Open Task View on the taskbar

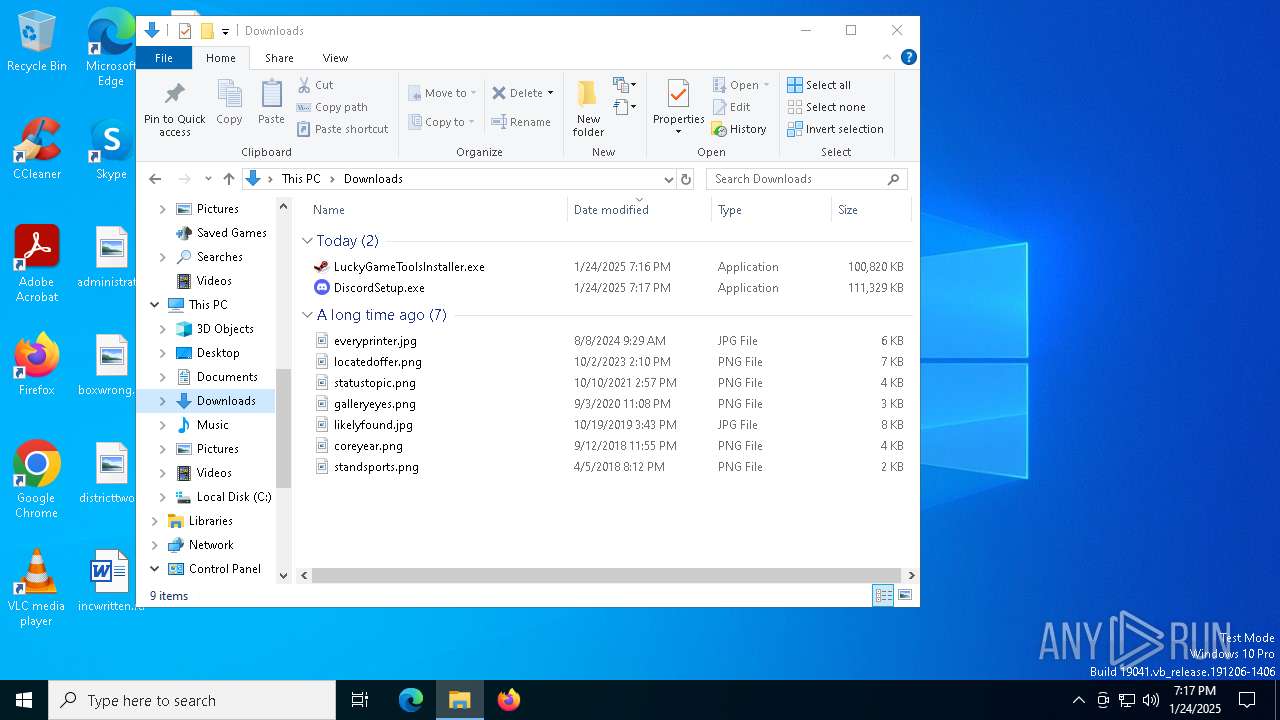[360, 700]
